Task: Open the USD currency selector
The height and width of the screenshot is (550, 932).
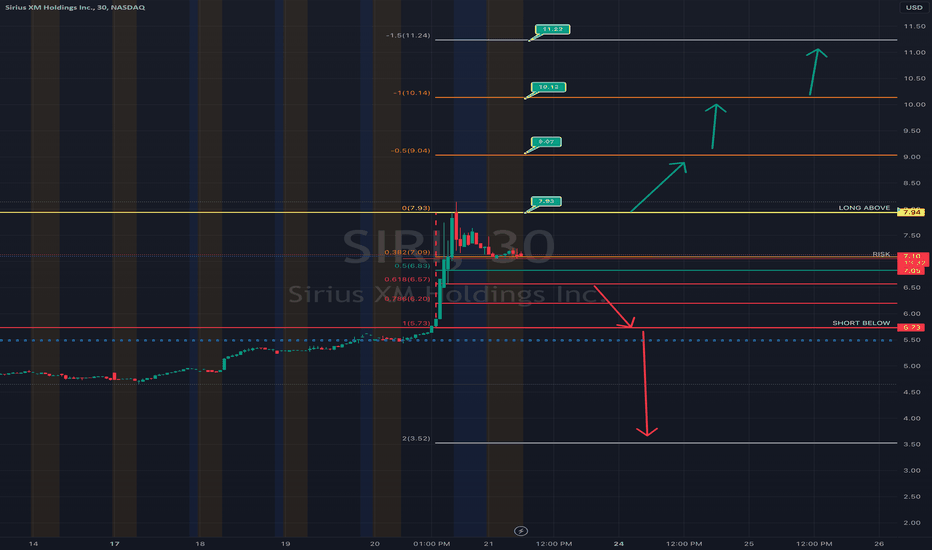Action: pyautogui.click(x=914, y=7)
